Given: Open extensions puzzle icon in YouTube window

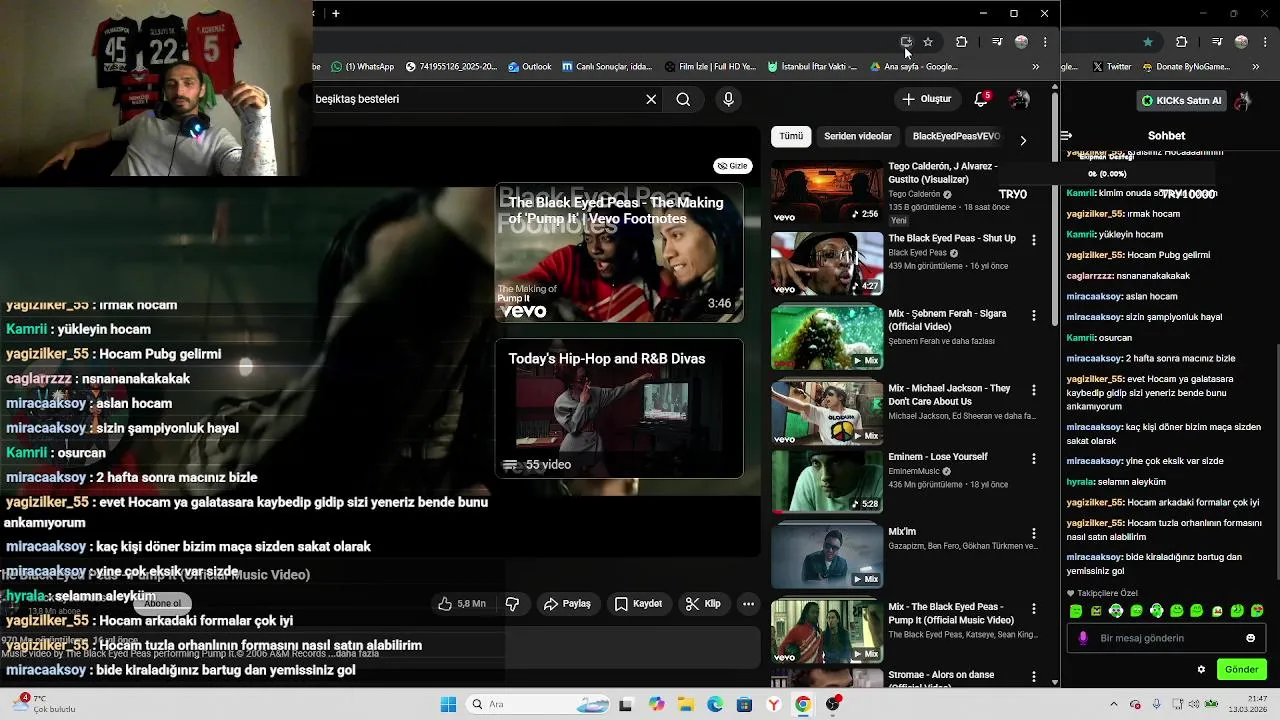Looking at the screenshot, I should coord(961,42).
